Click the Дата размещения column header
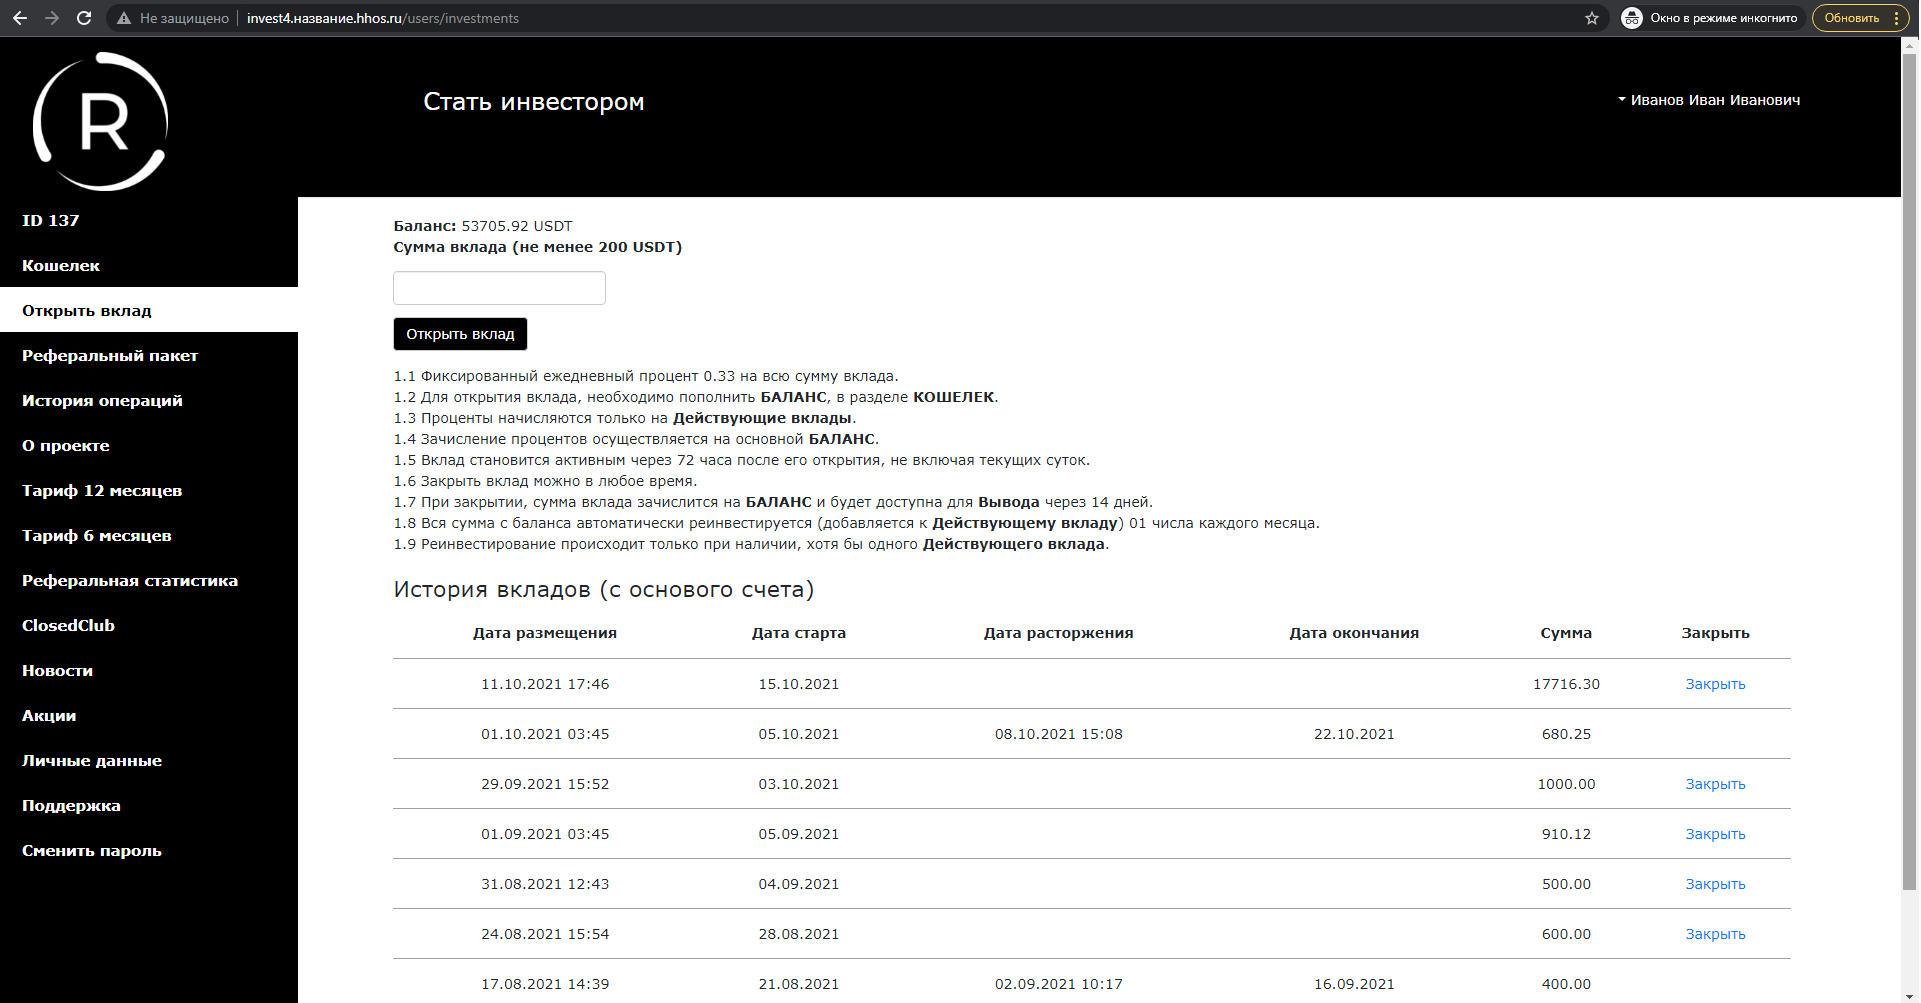1921x1003 pixels. pos(545,633)
